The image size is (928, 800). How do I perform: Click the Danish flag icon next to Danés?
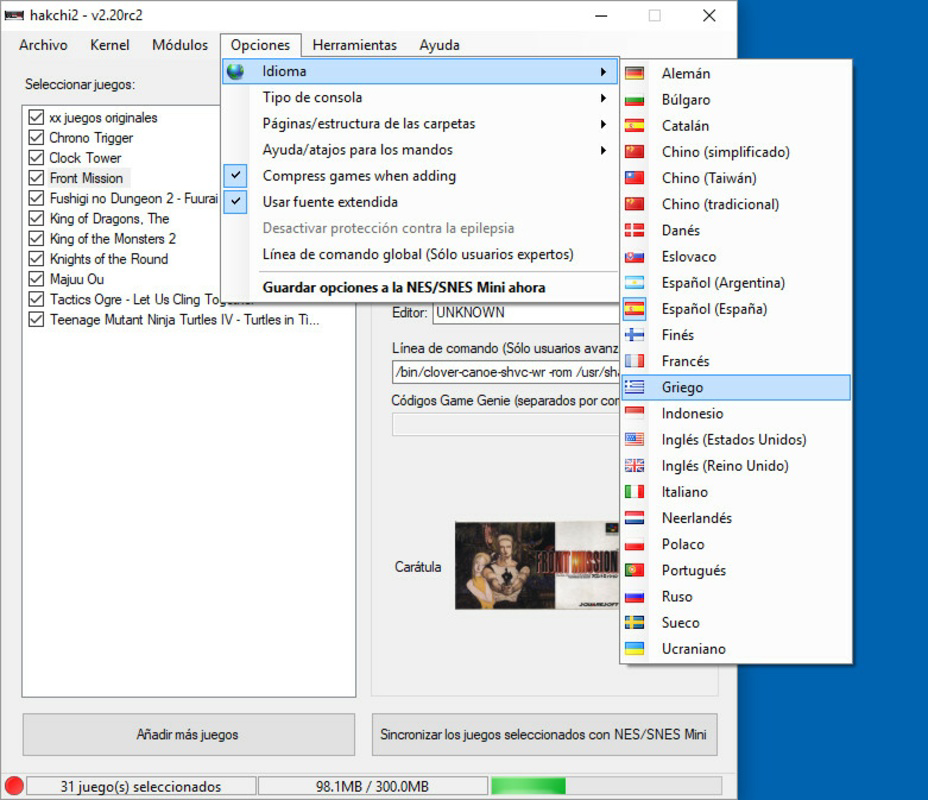point(634,230)
